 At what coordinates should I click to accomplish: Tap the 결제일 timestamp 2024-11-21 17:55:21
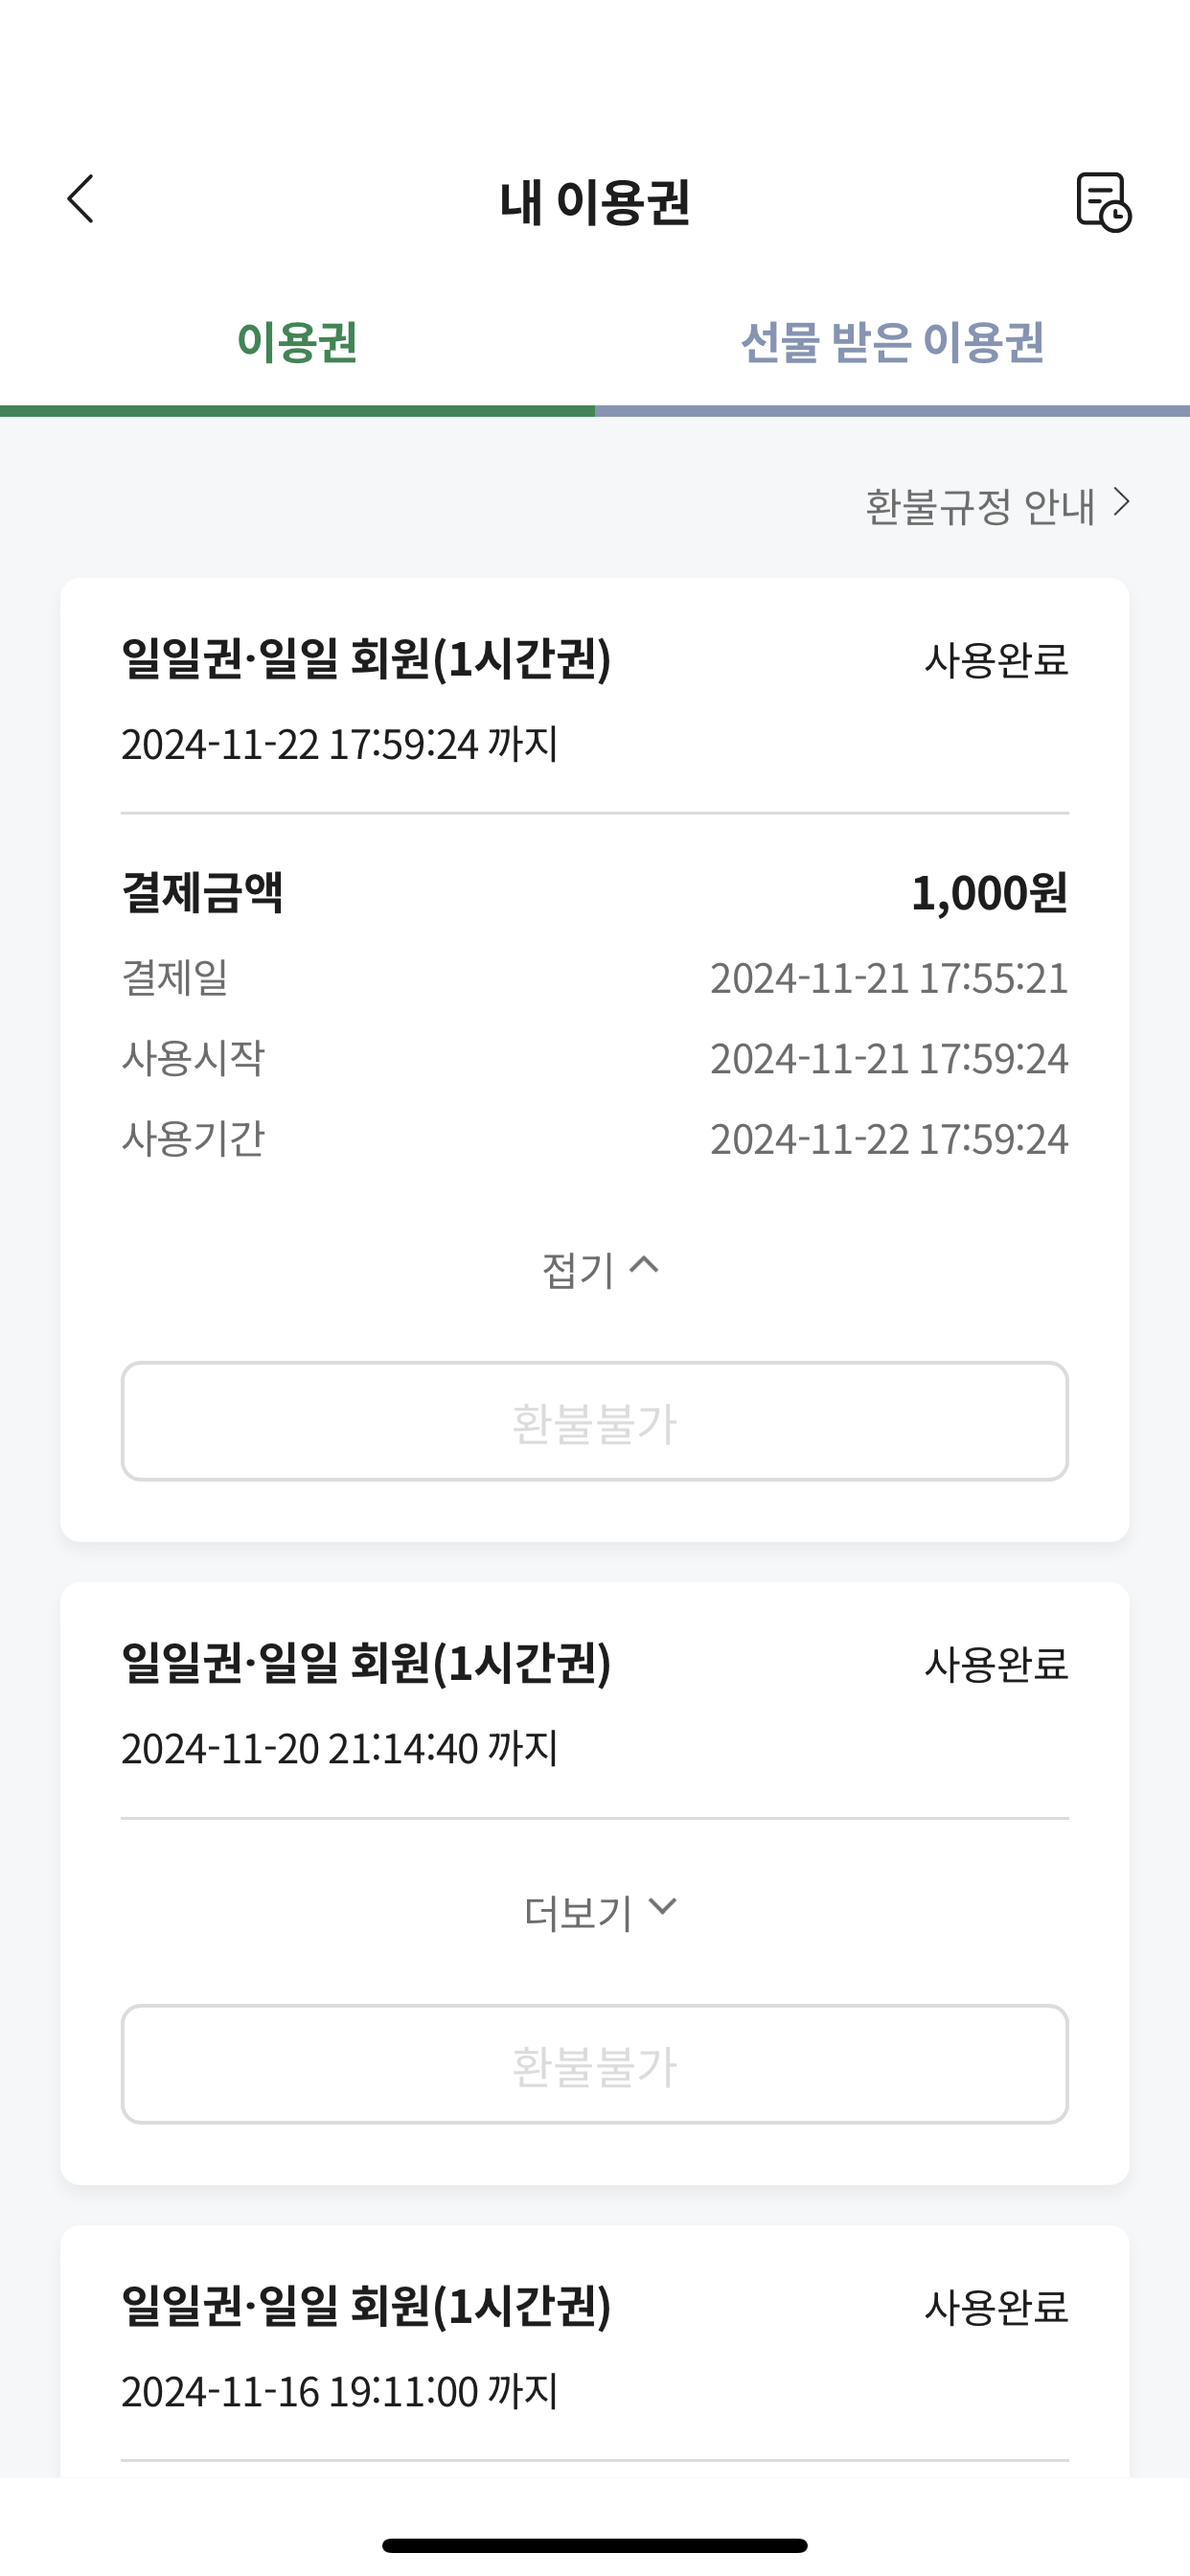pos(888,978)
